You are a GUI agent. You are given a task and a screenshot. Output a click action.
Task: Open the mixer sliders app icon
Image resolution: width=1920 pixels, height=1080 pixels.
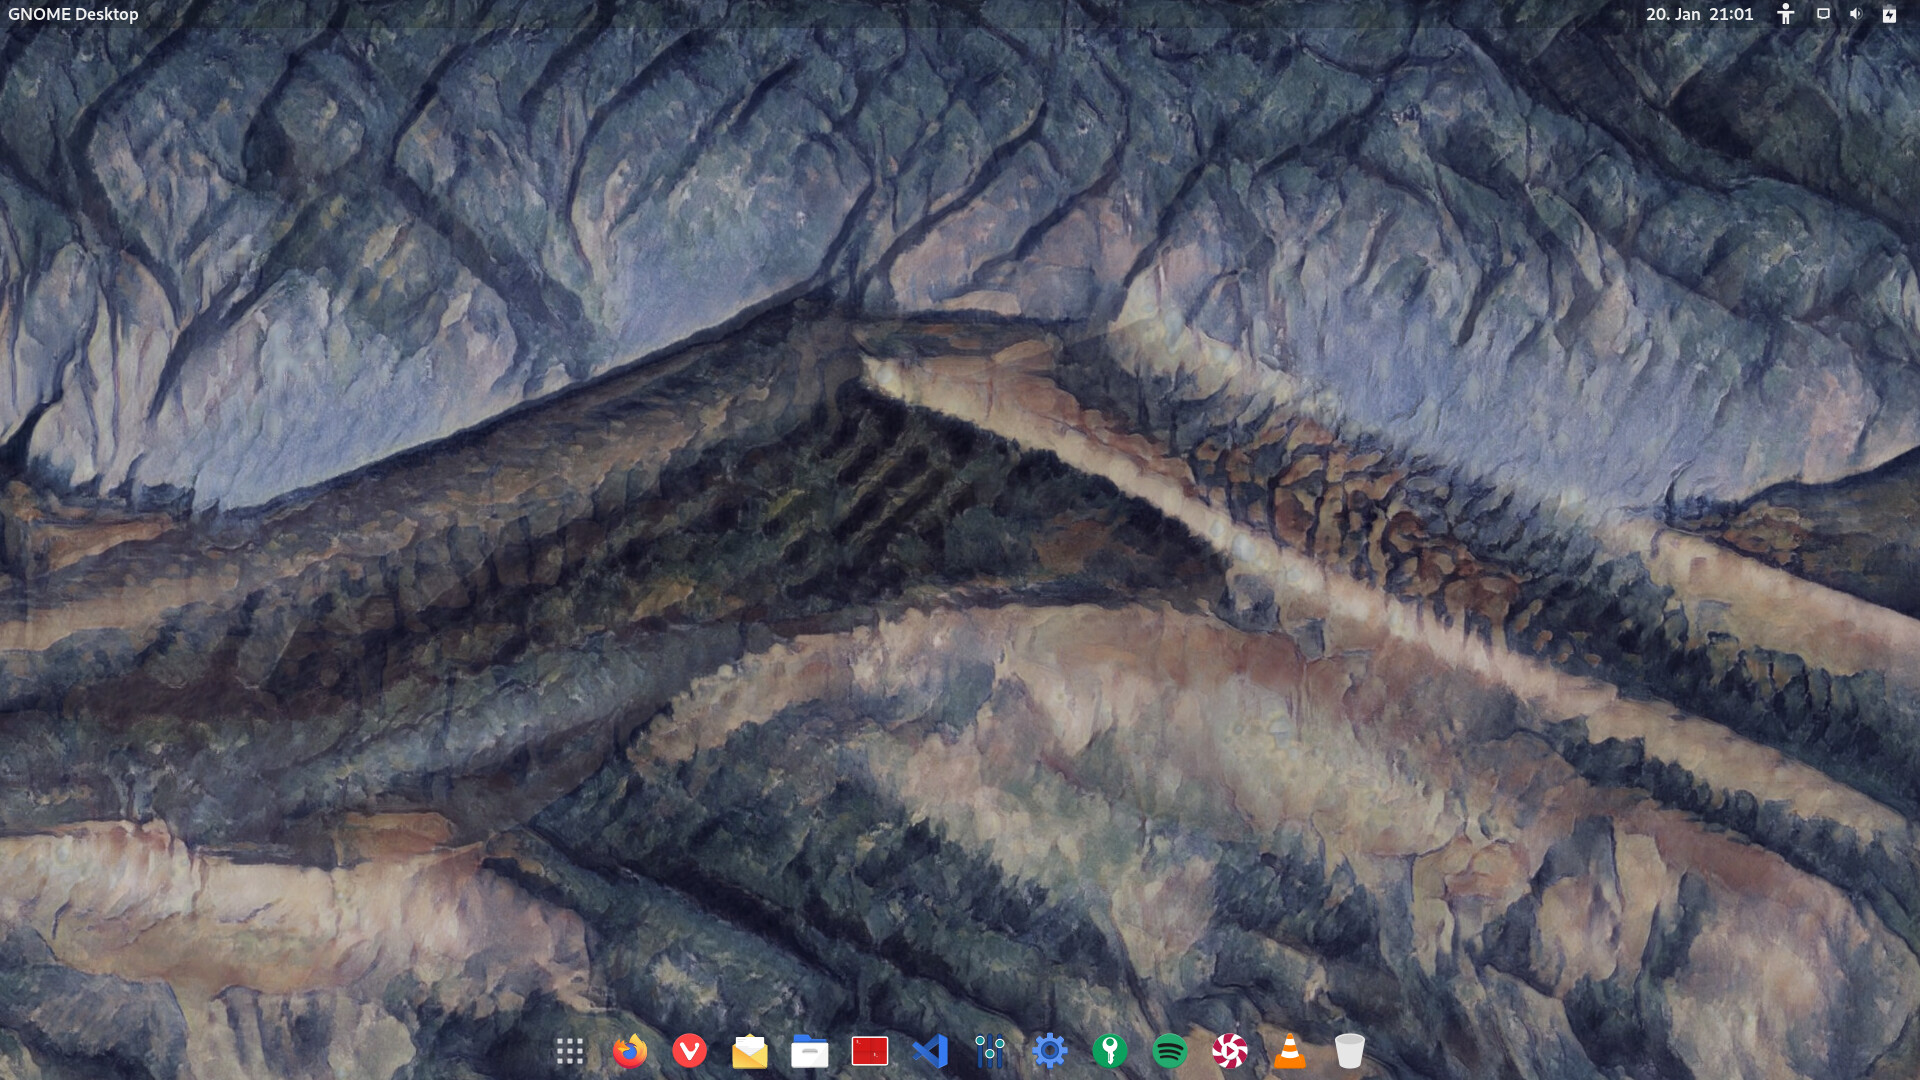pos(989,1051)
